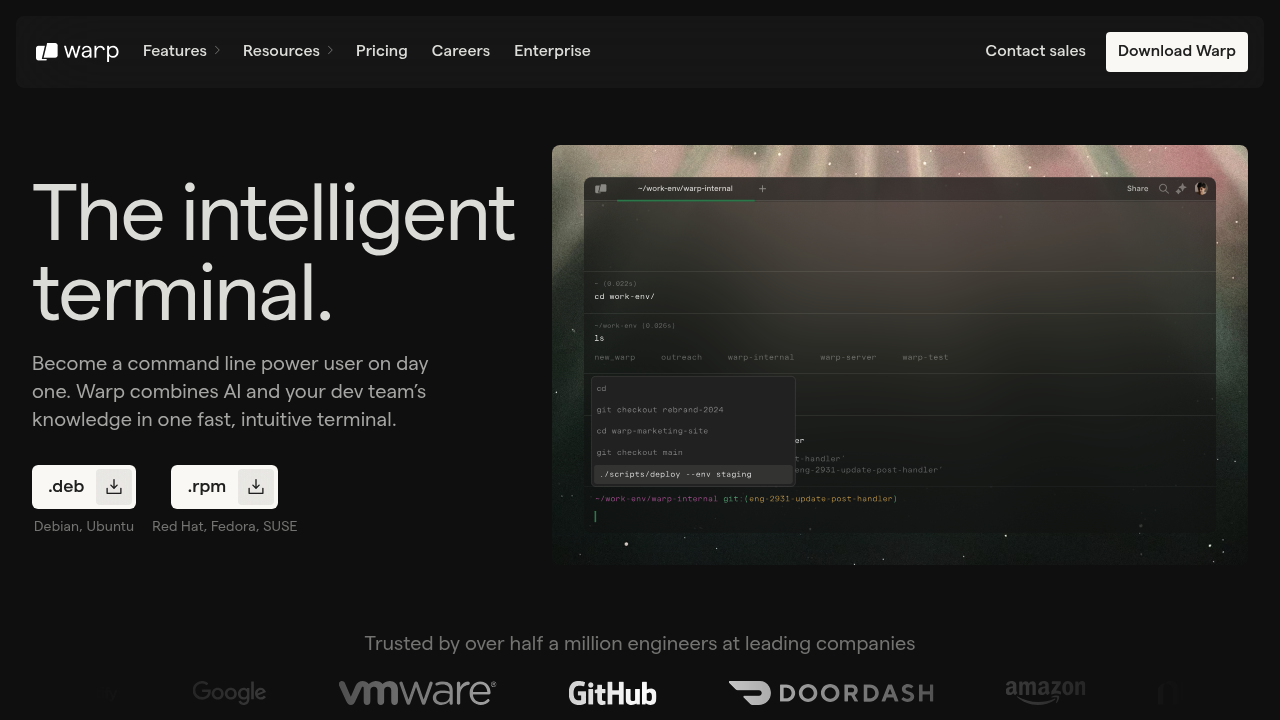
Task: Click the Warp Drive panel icon in the terminal
Action: [x=601, y=189]
